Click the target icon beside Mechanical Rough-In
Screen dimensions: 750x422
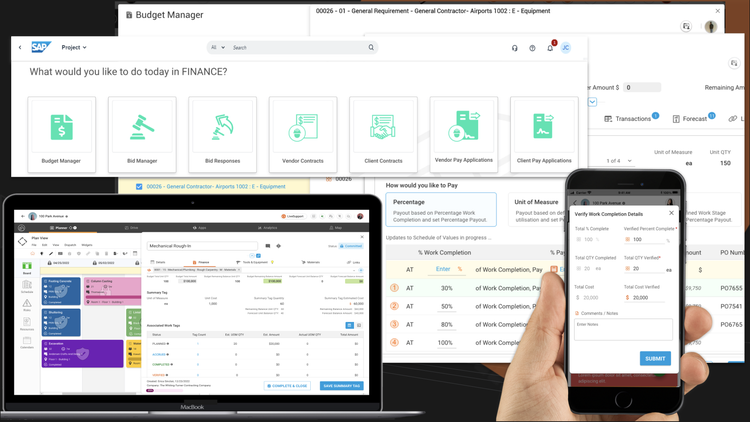tap(278, 246)
